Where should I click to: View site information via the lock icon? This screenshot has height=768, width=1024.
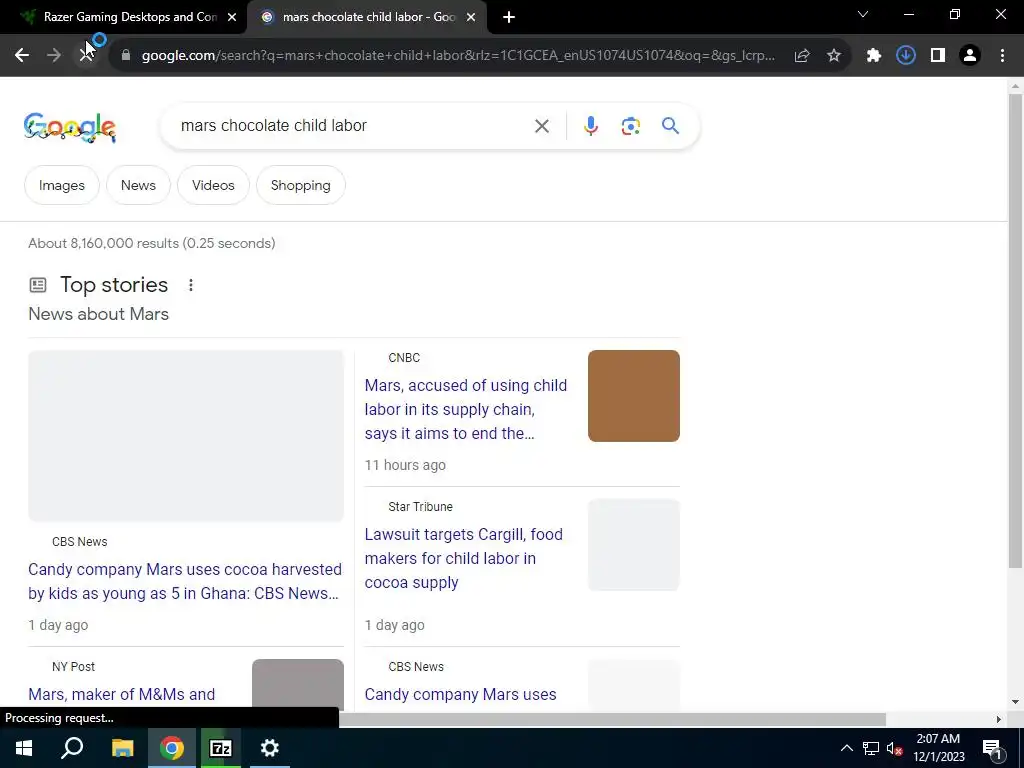126,56
